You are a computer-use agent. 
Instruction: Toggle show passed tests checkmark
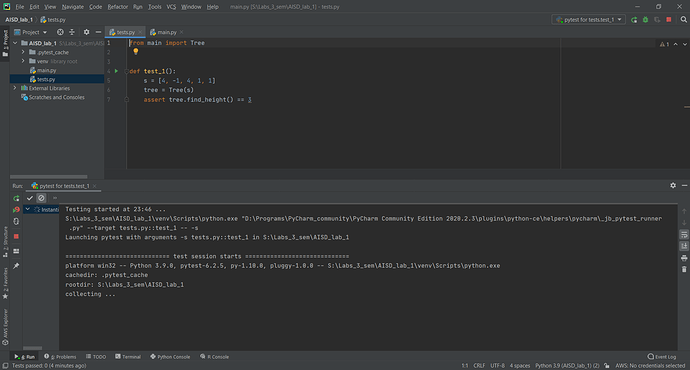pyautogui.click(x=30, y=198)
